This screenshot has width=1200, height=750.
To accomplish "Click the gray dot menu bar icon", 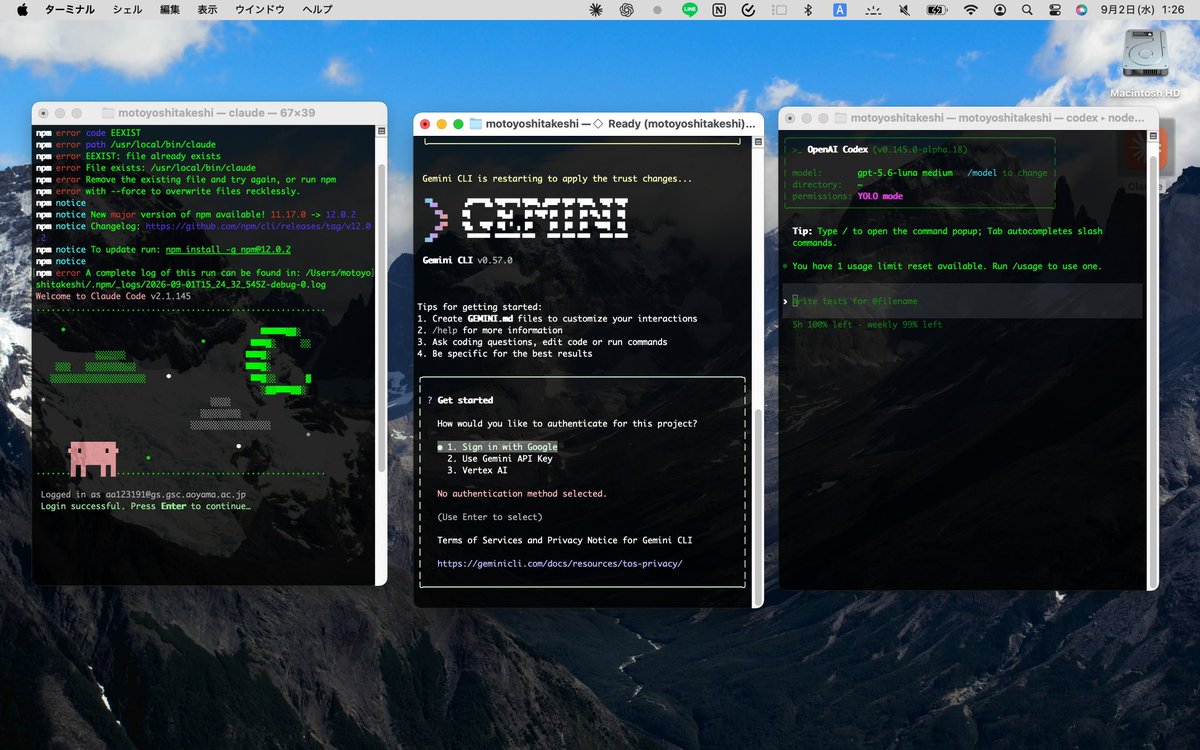I will click(x=657, y=9).
